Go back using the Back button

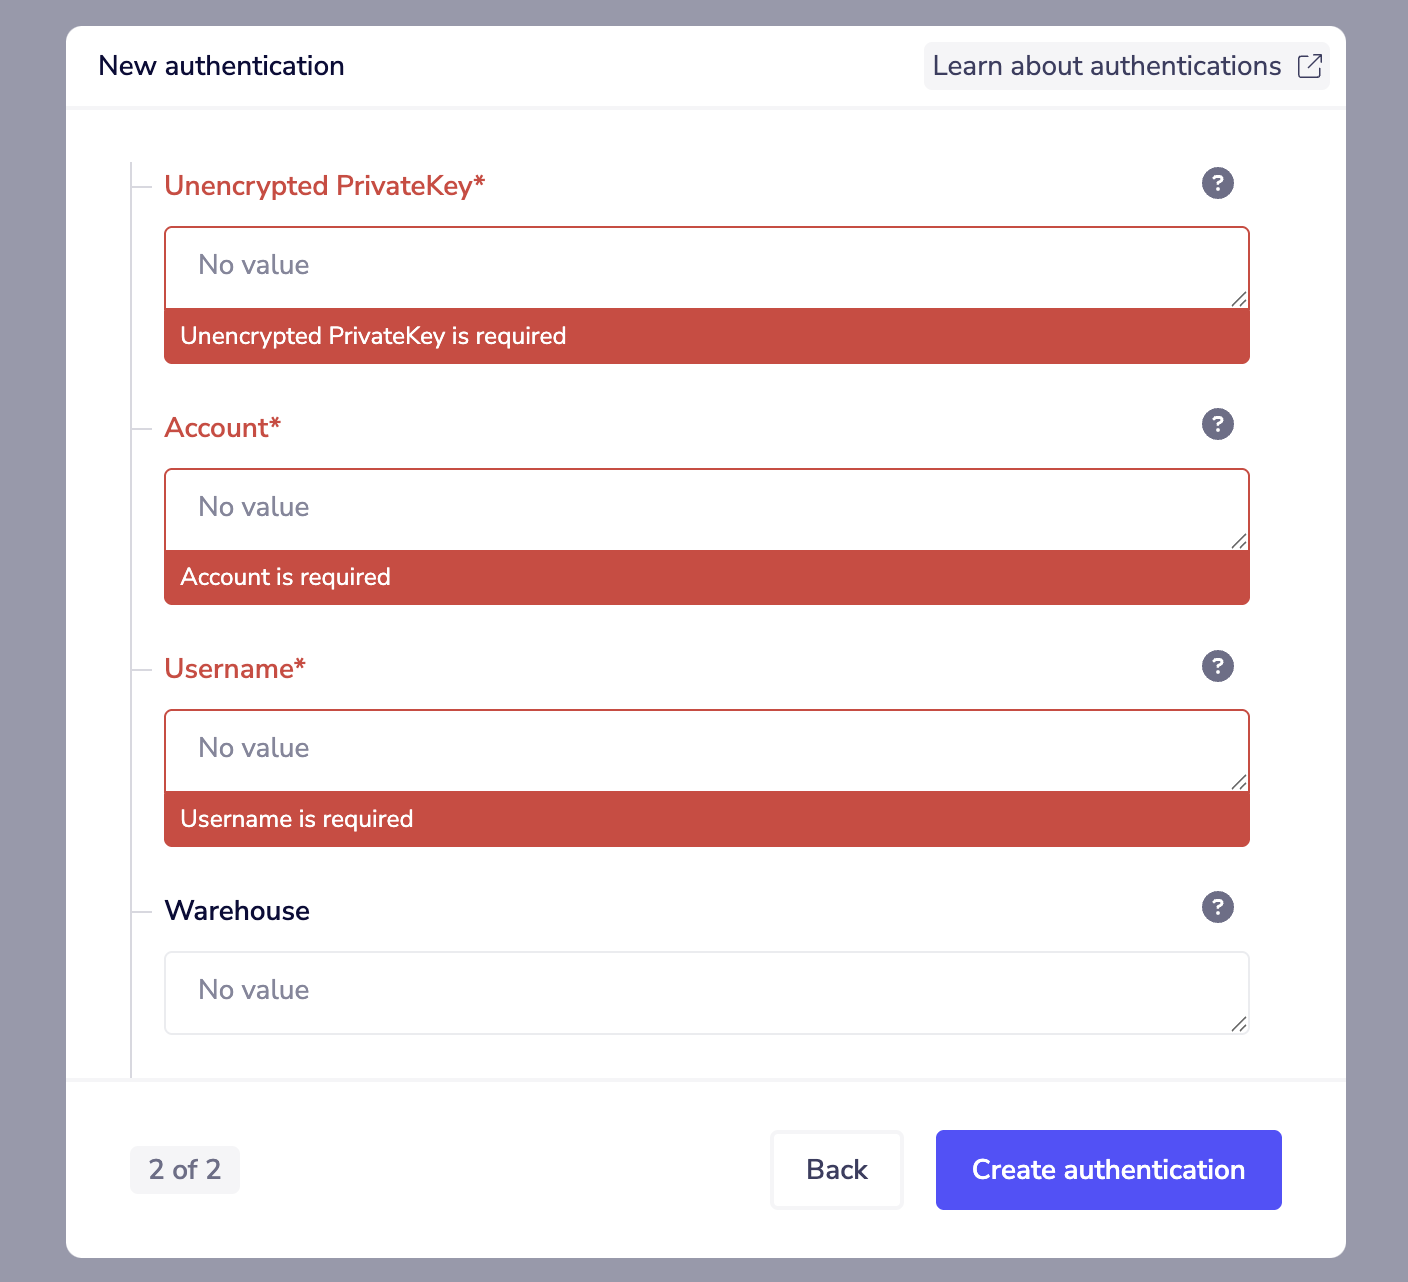[x=837, y=1169]
